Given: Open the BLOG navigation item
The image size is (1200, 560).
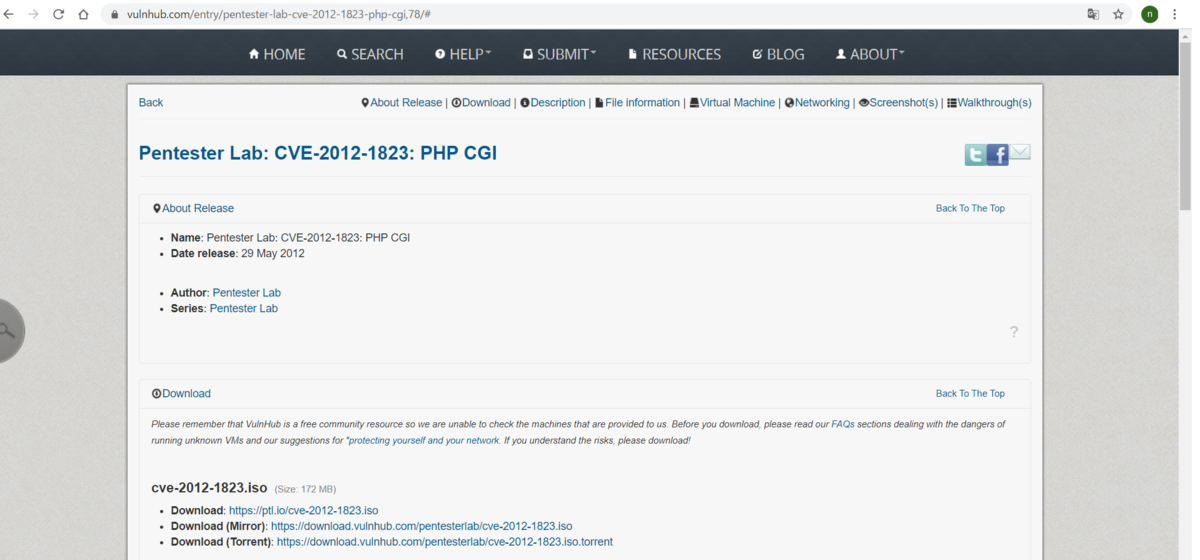Looking at the screenshot, I should coord(778,54).
